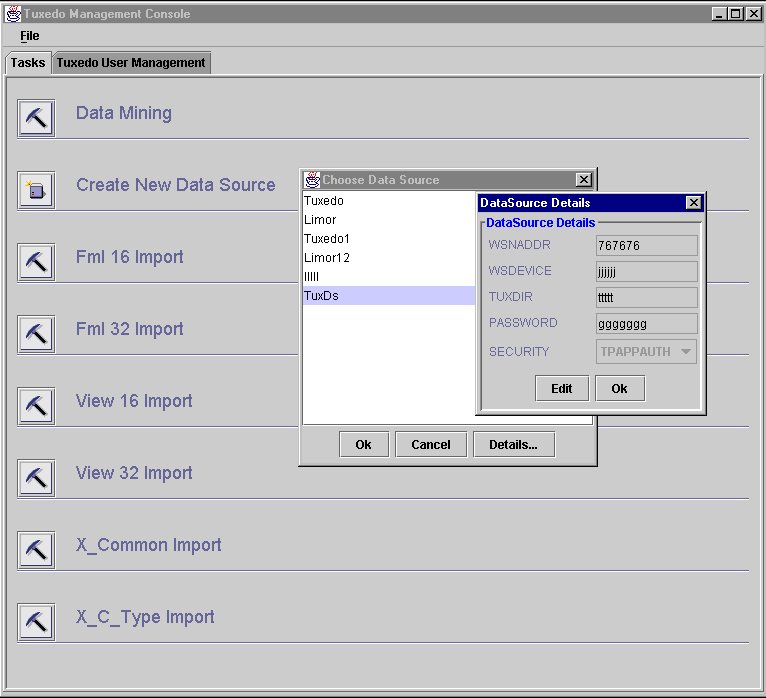
Task: Click the View 16 Import hammer icon
Action: click(x=36, y=406)
